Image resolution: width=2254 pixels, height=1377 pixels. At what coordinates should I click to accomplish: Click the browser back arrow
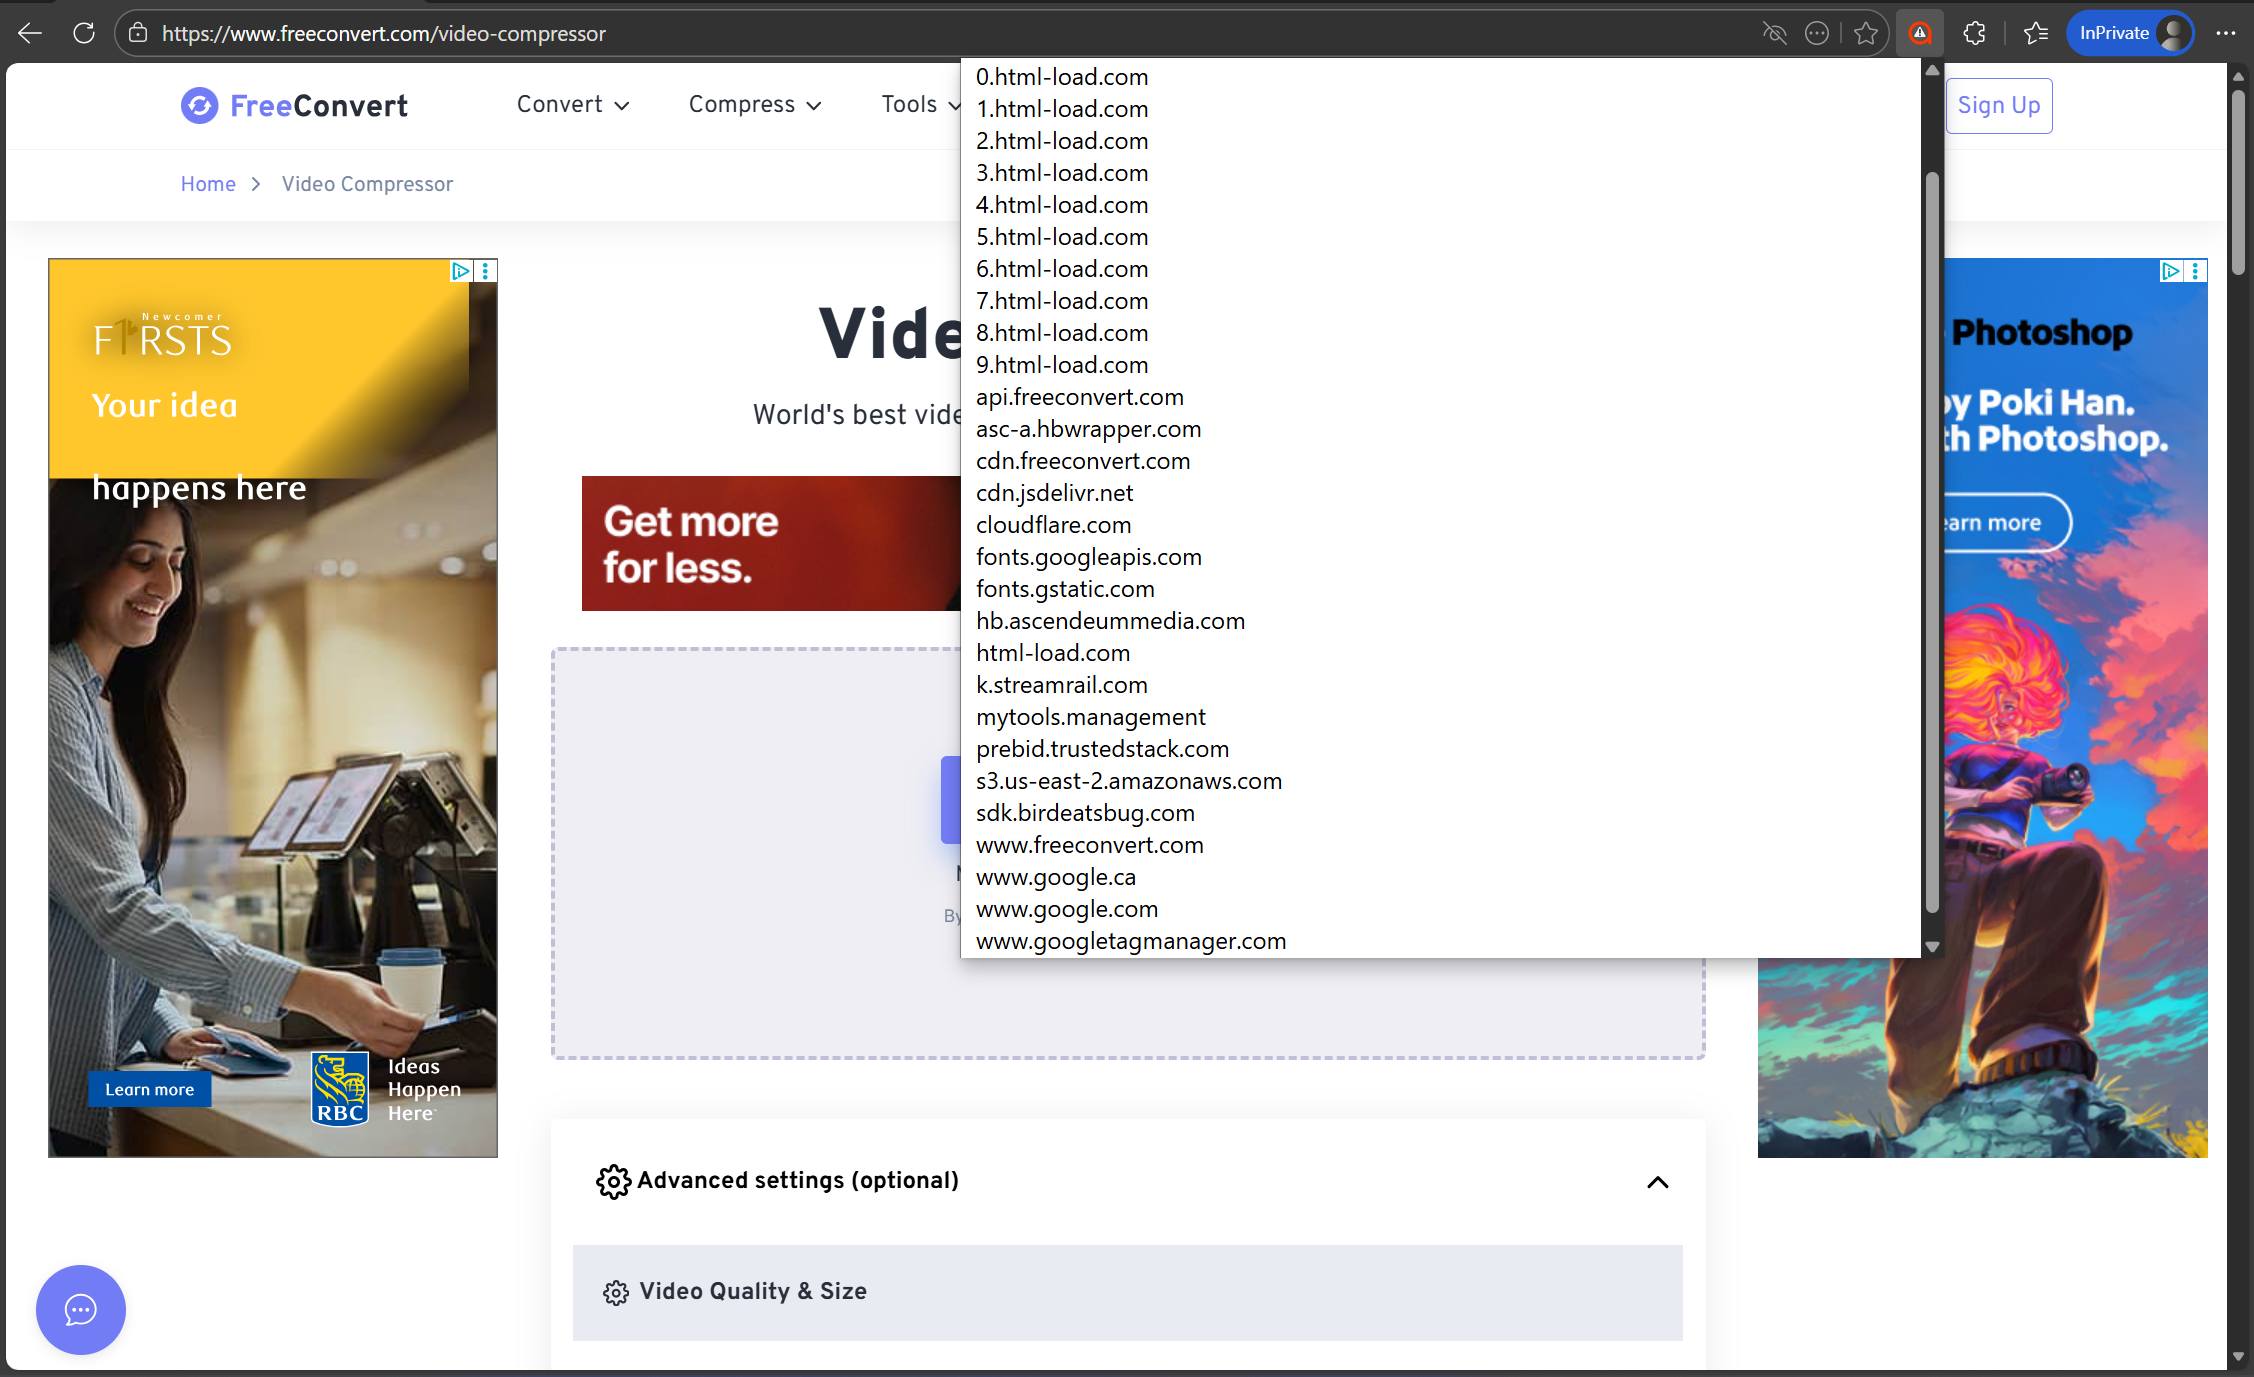(30, 33)
